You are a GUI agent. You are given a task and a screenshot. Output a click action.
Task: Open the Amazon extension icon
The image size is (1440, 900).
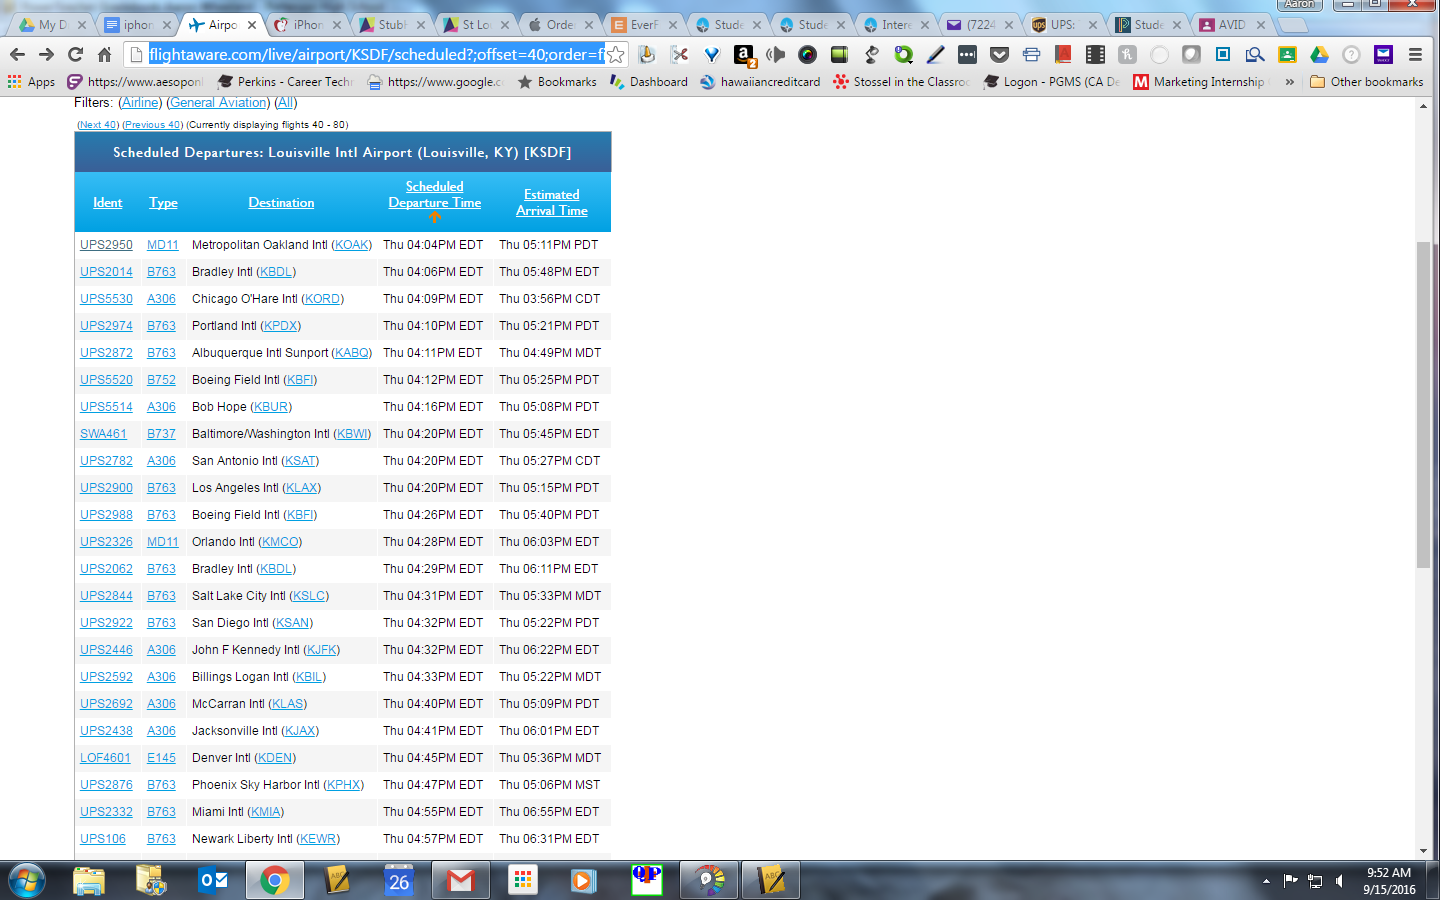click(x=744, y=55)
